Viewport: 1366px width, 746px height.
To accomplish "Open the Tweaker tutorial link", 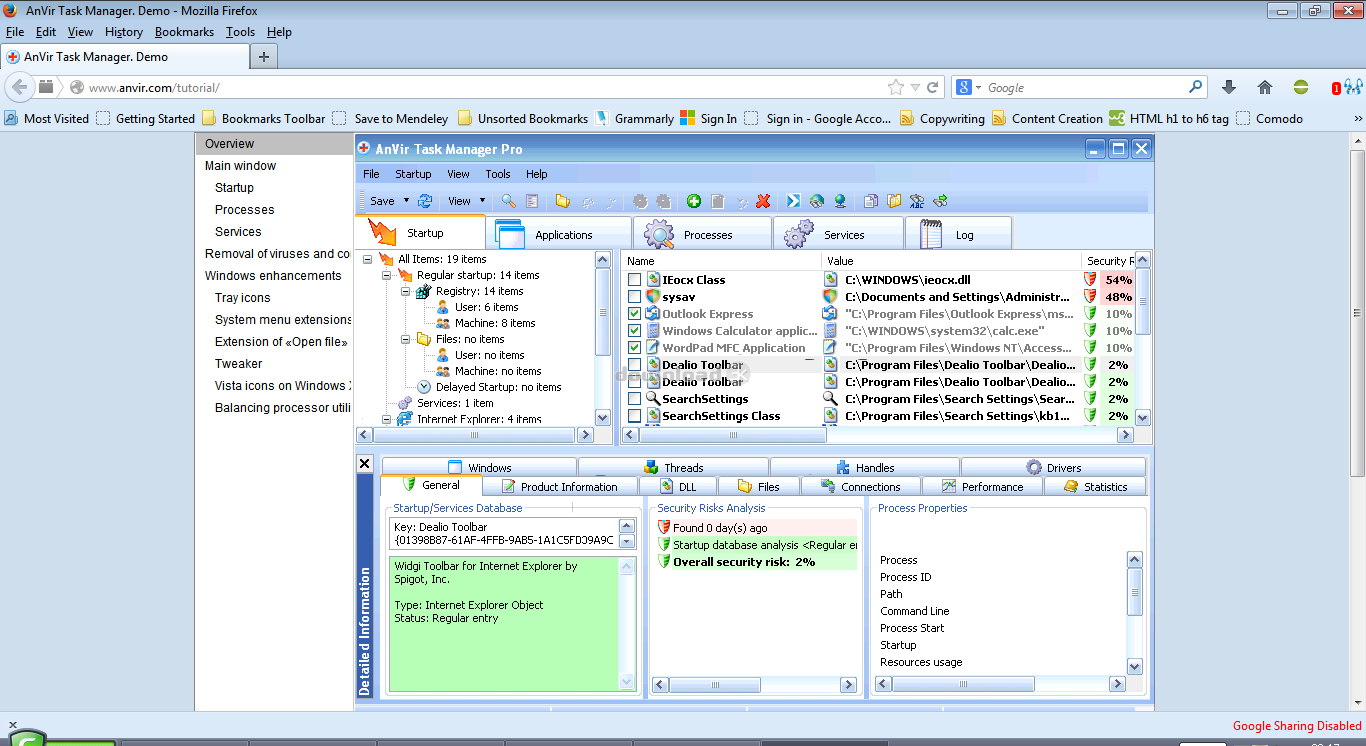I will point(238,364).
